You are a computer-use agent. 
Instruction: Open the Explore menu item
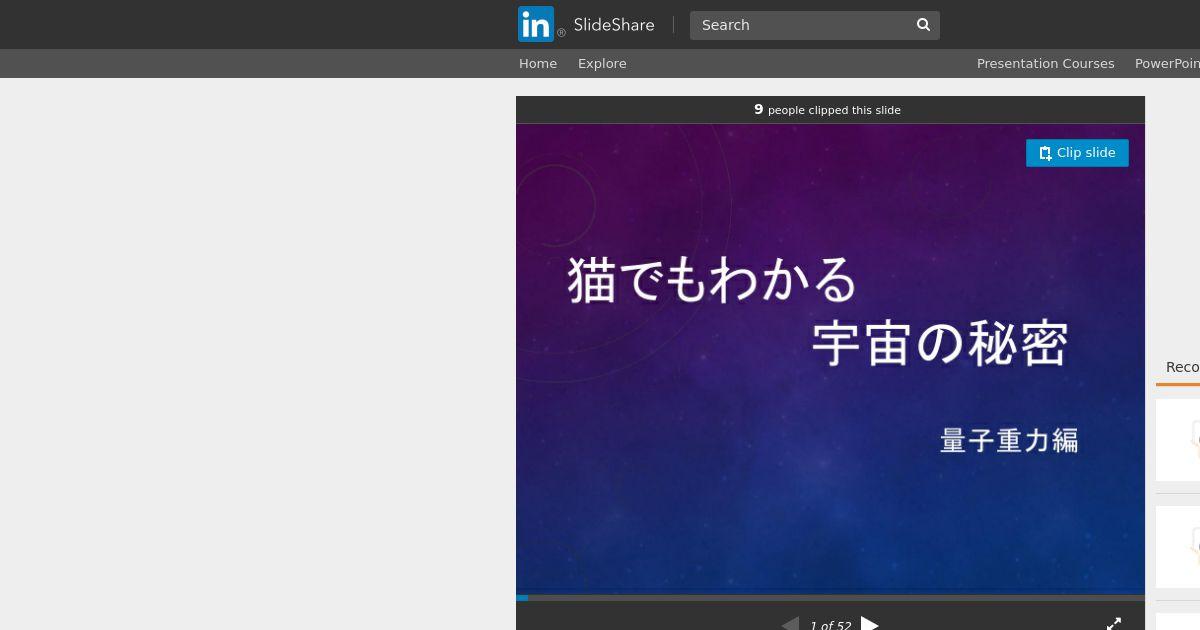602,63
